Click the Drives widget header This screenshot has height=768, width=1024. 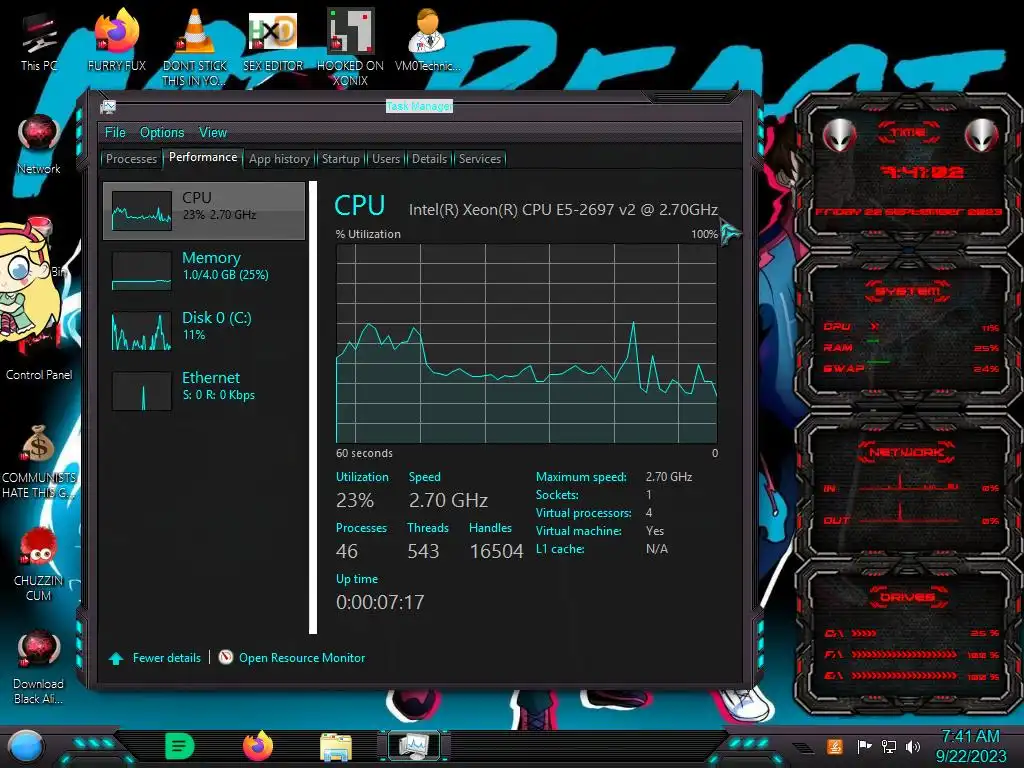pos(906,596)
